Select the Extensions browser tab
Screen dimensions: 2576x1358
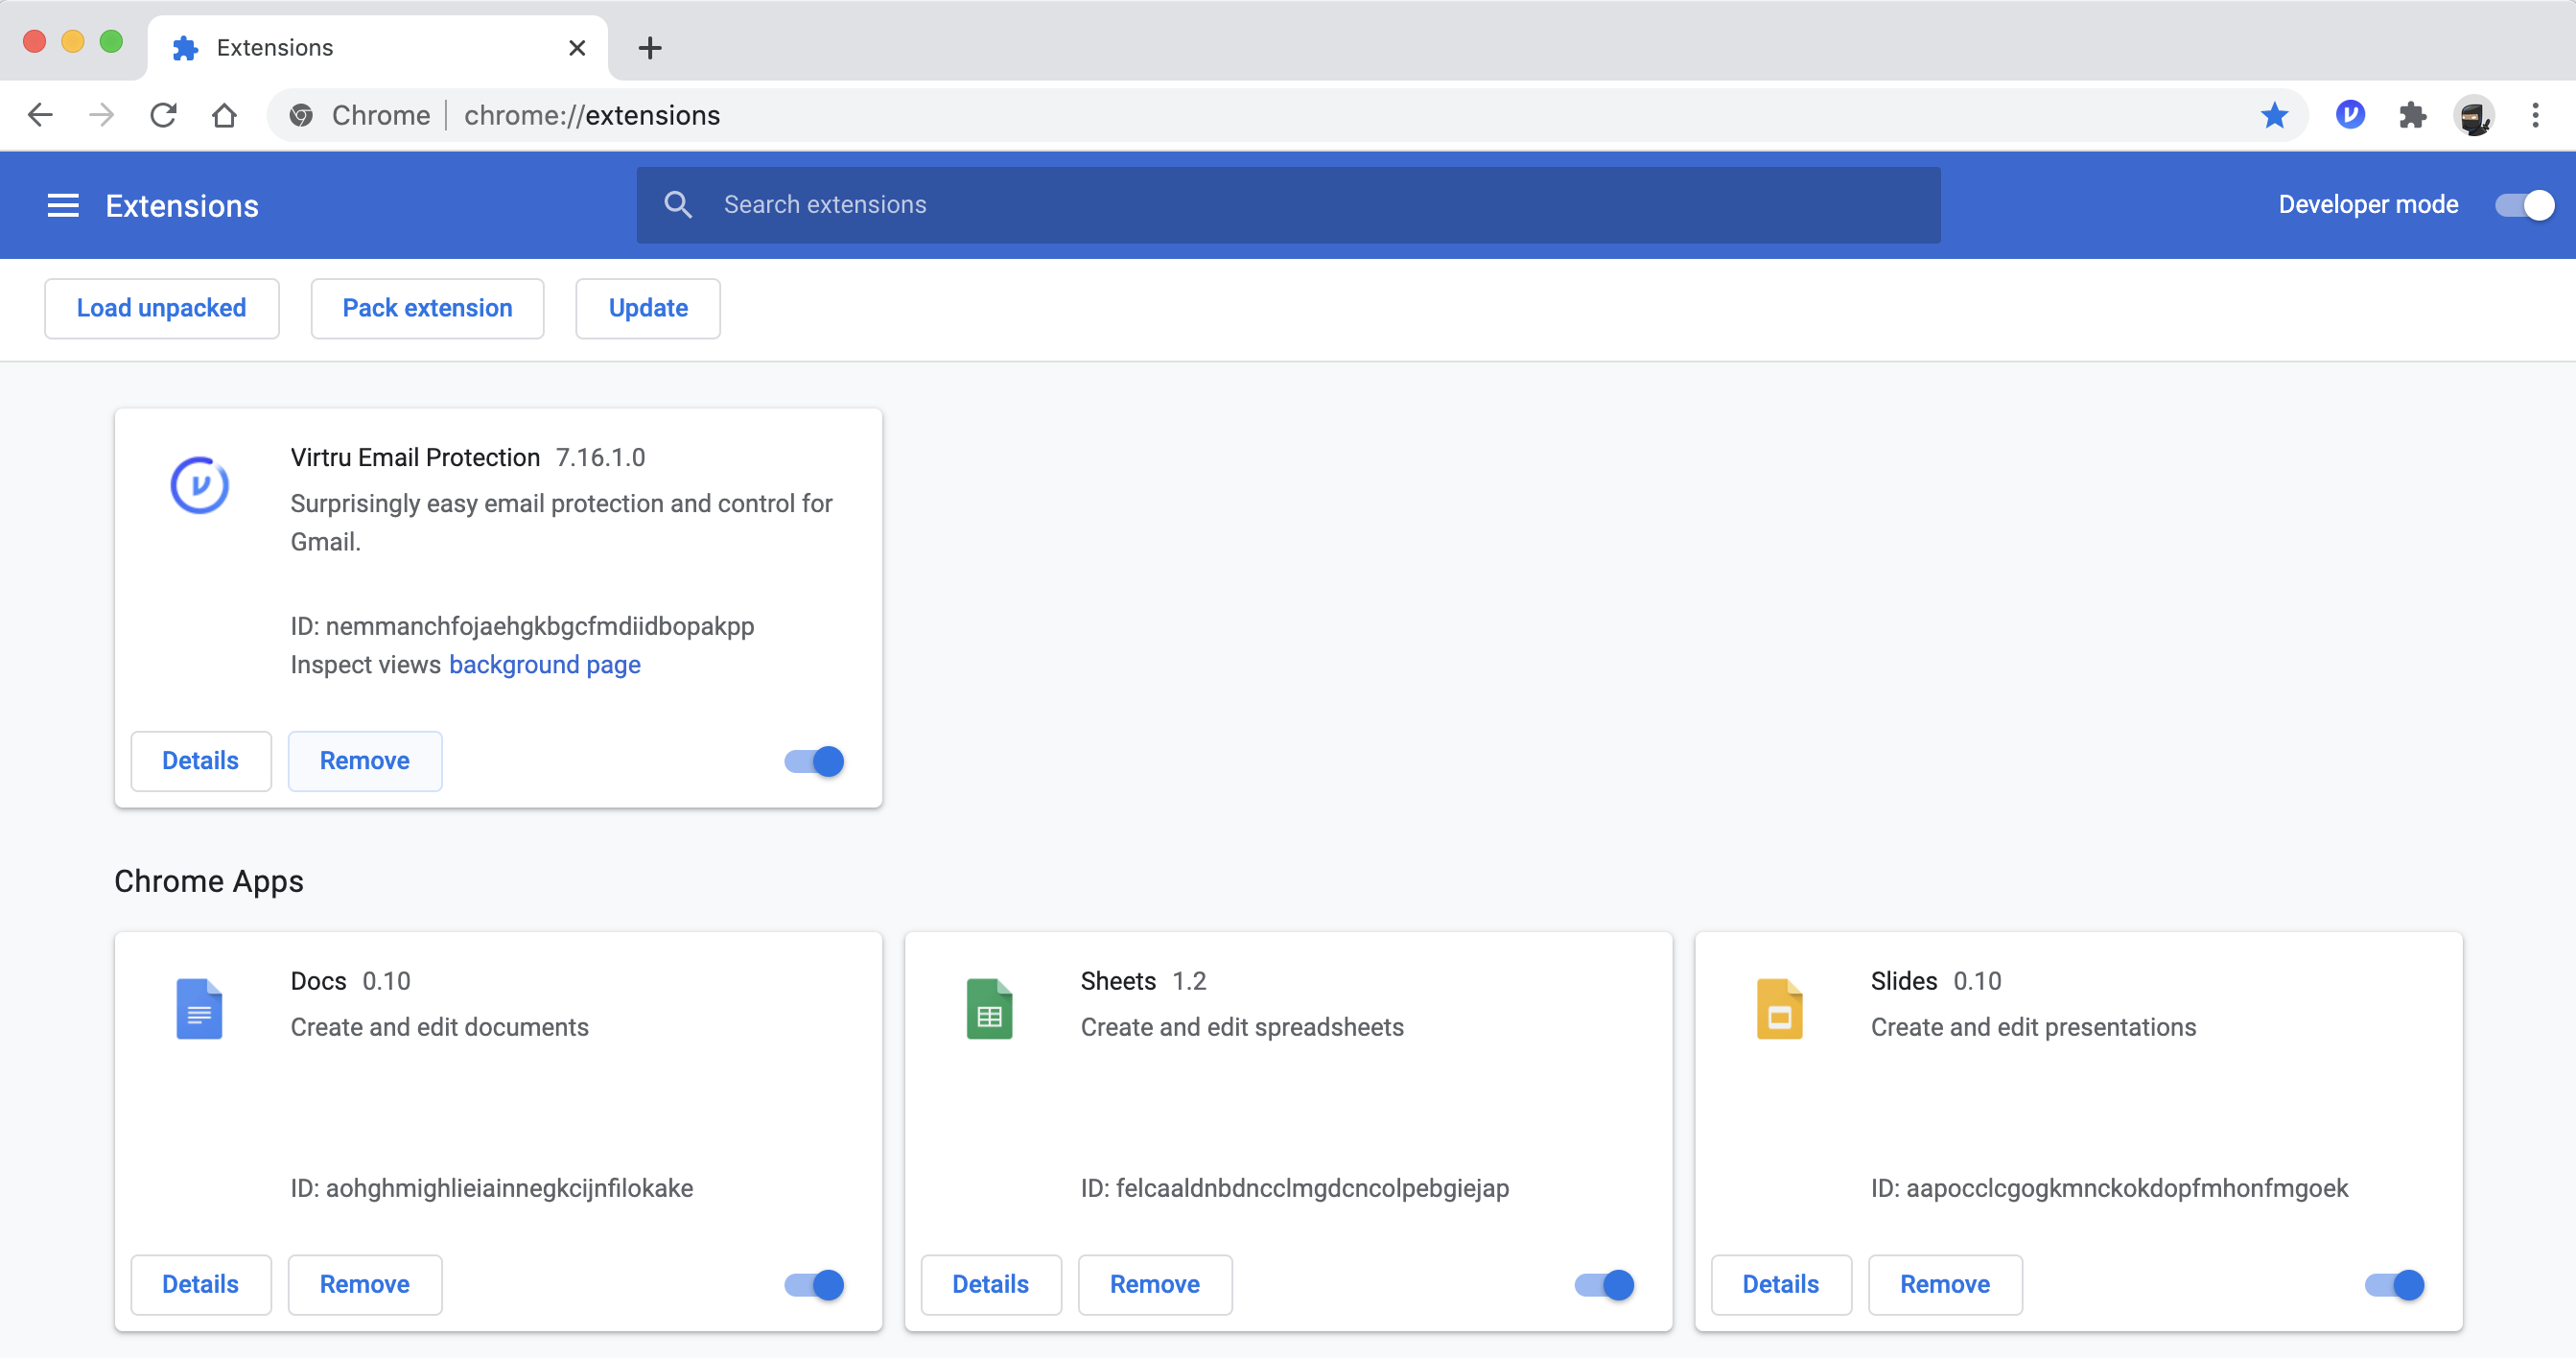[378, 47]
